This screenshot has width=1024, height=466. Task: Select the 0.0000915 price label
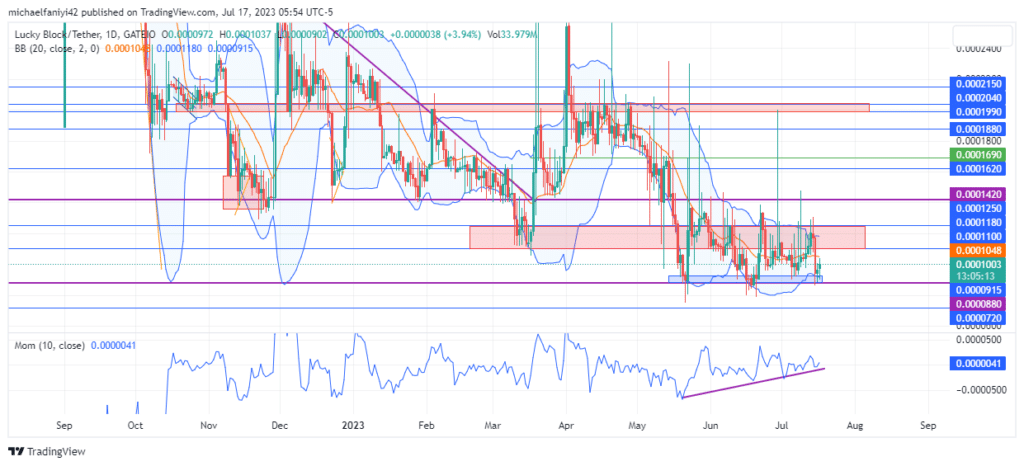pos(977,289)
